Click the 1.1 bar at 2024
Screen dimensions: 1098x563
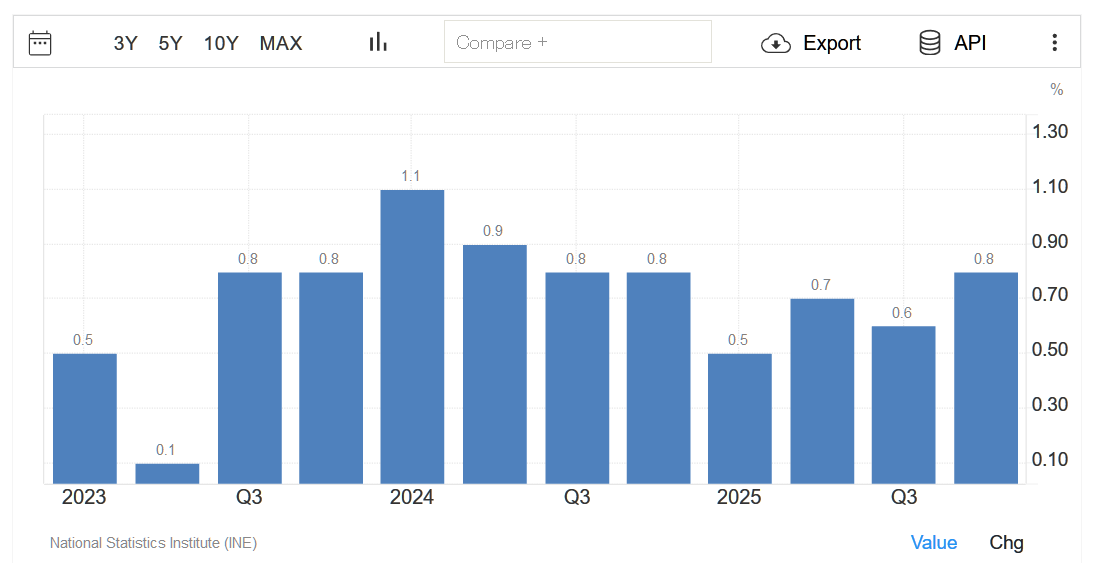coord(412,336)
